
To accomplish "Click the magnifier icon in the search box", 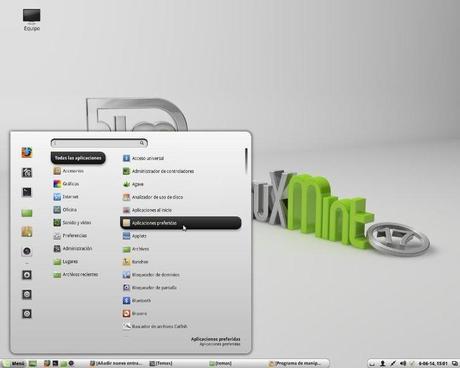I will tap(142, 143).
